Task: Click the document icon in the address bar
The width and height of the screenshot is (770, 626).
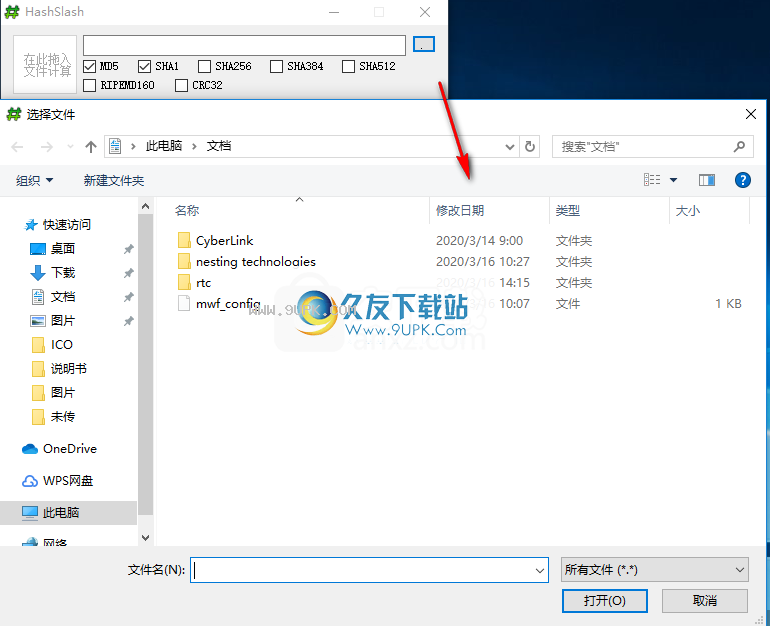Action: [x=115, y=146]
